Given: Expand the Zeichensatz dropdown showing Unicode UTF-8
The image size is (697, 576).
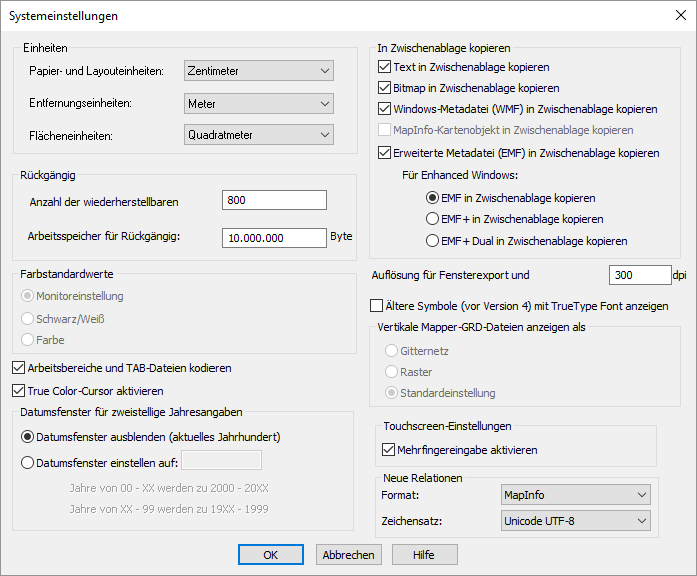Looking at the screenshot, I should tap(576, 521).
